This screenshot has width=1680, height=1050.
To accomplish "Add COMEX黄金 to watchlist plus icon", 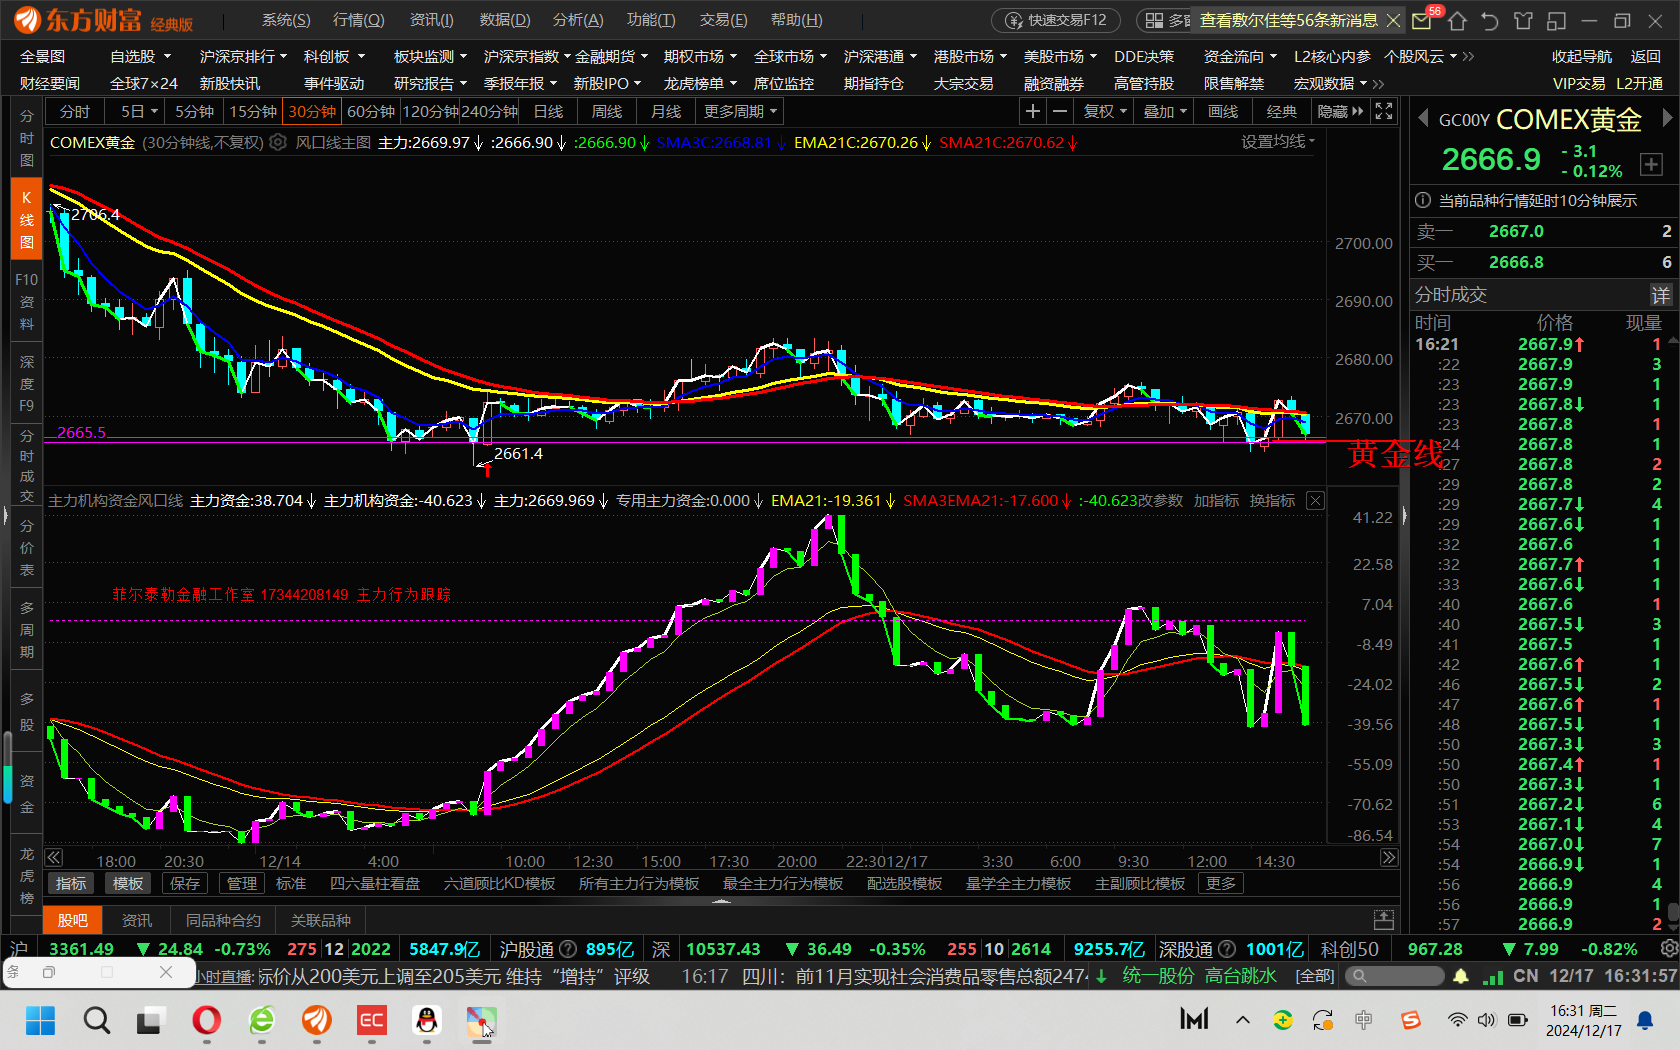I will tap(1651, 164).
